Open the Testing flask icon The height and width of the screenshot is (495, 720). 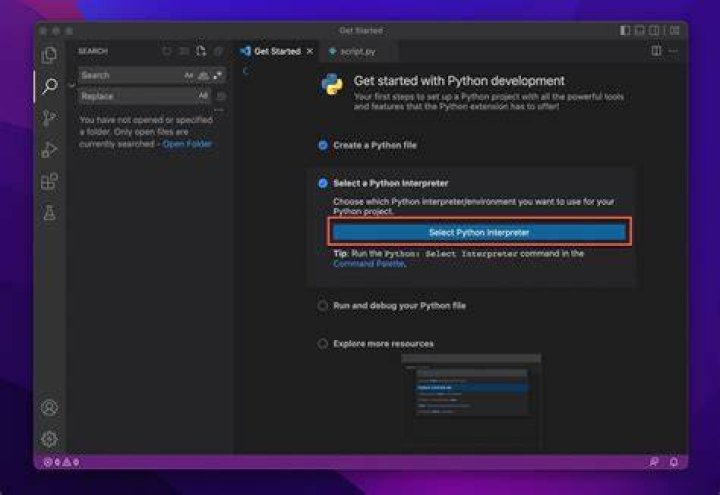click(x=49, y=213)
